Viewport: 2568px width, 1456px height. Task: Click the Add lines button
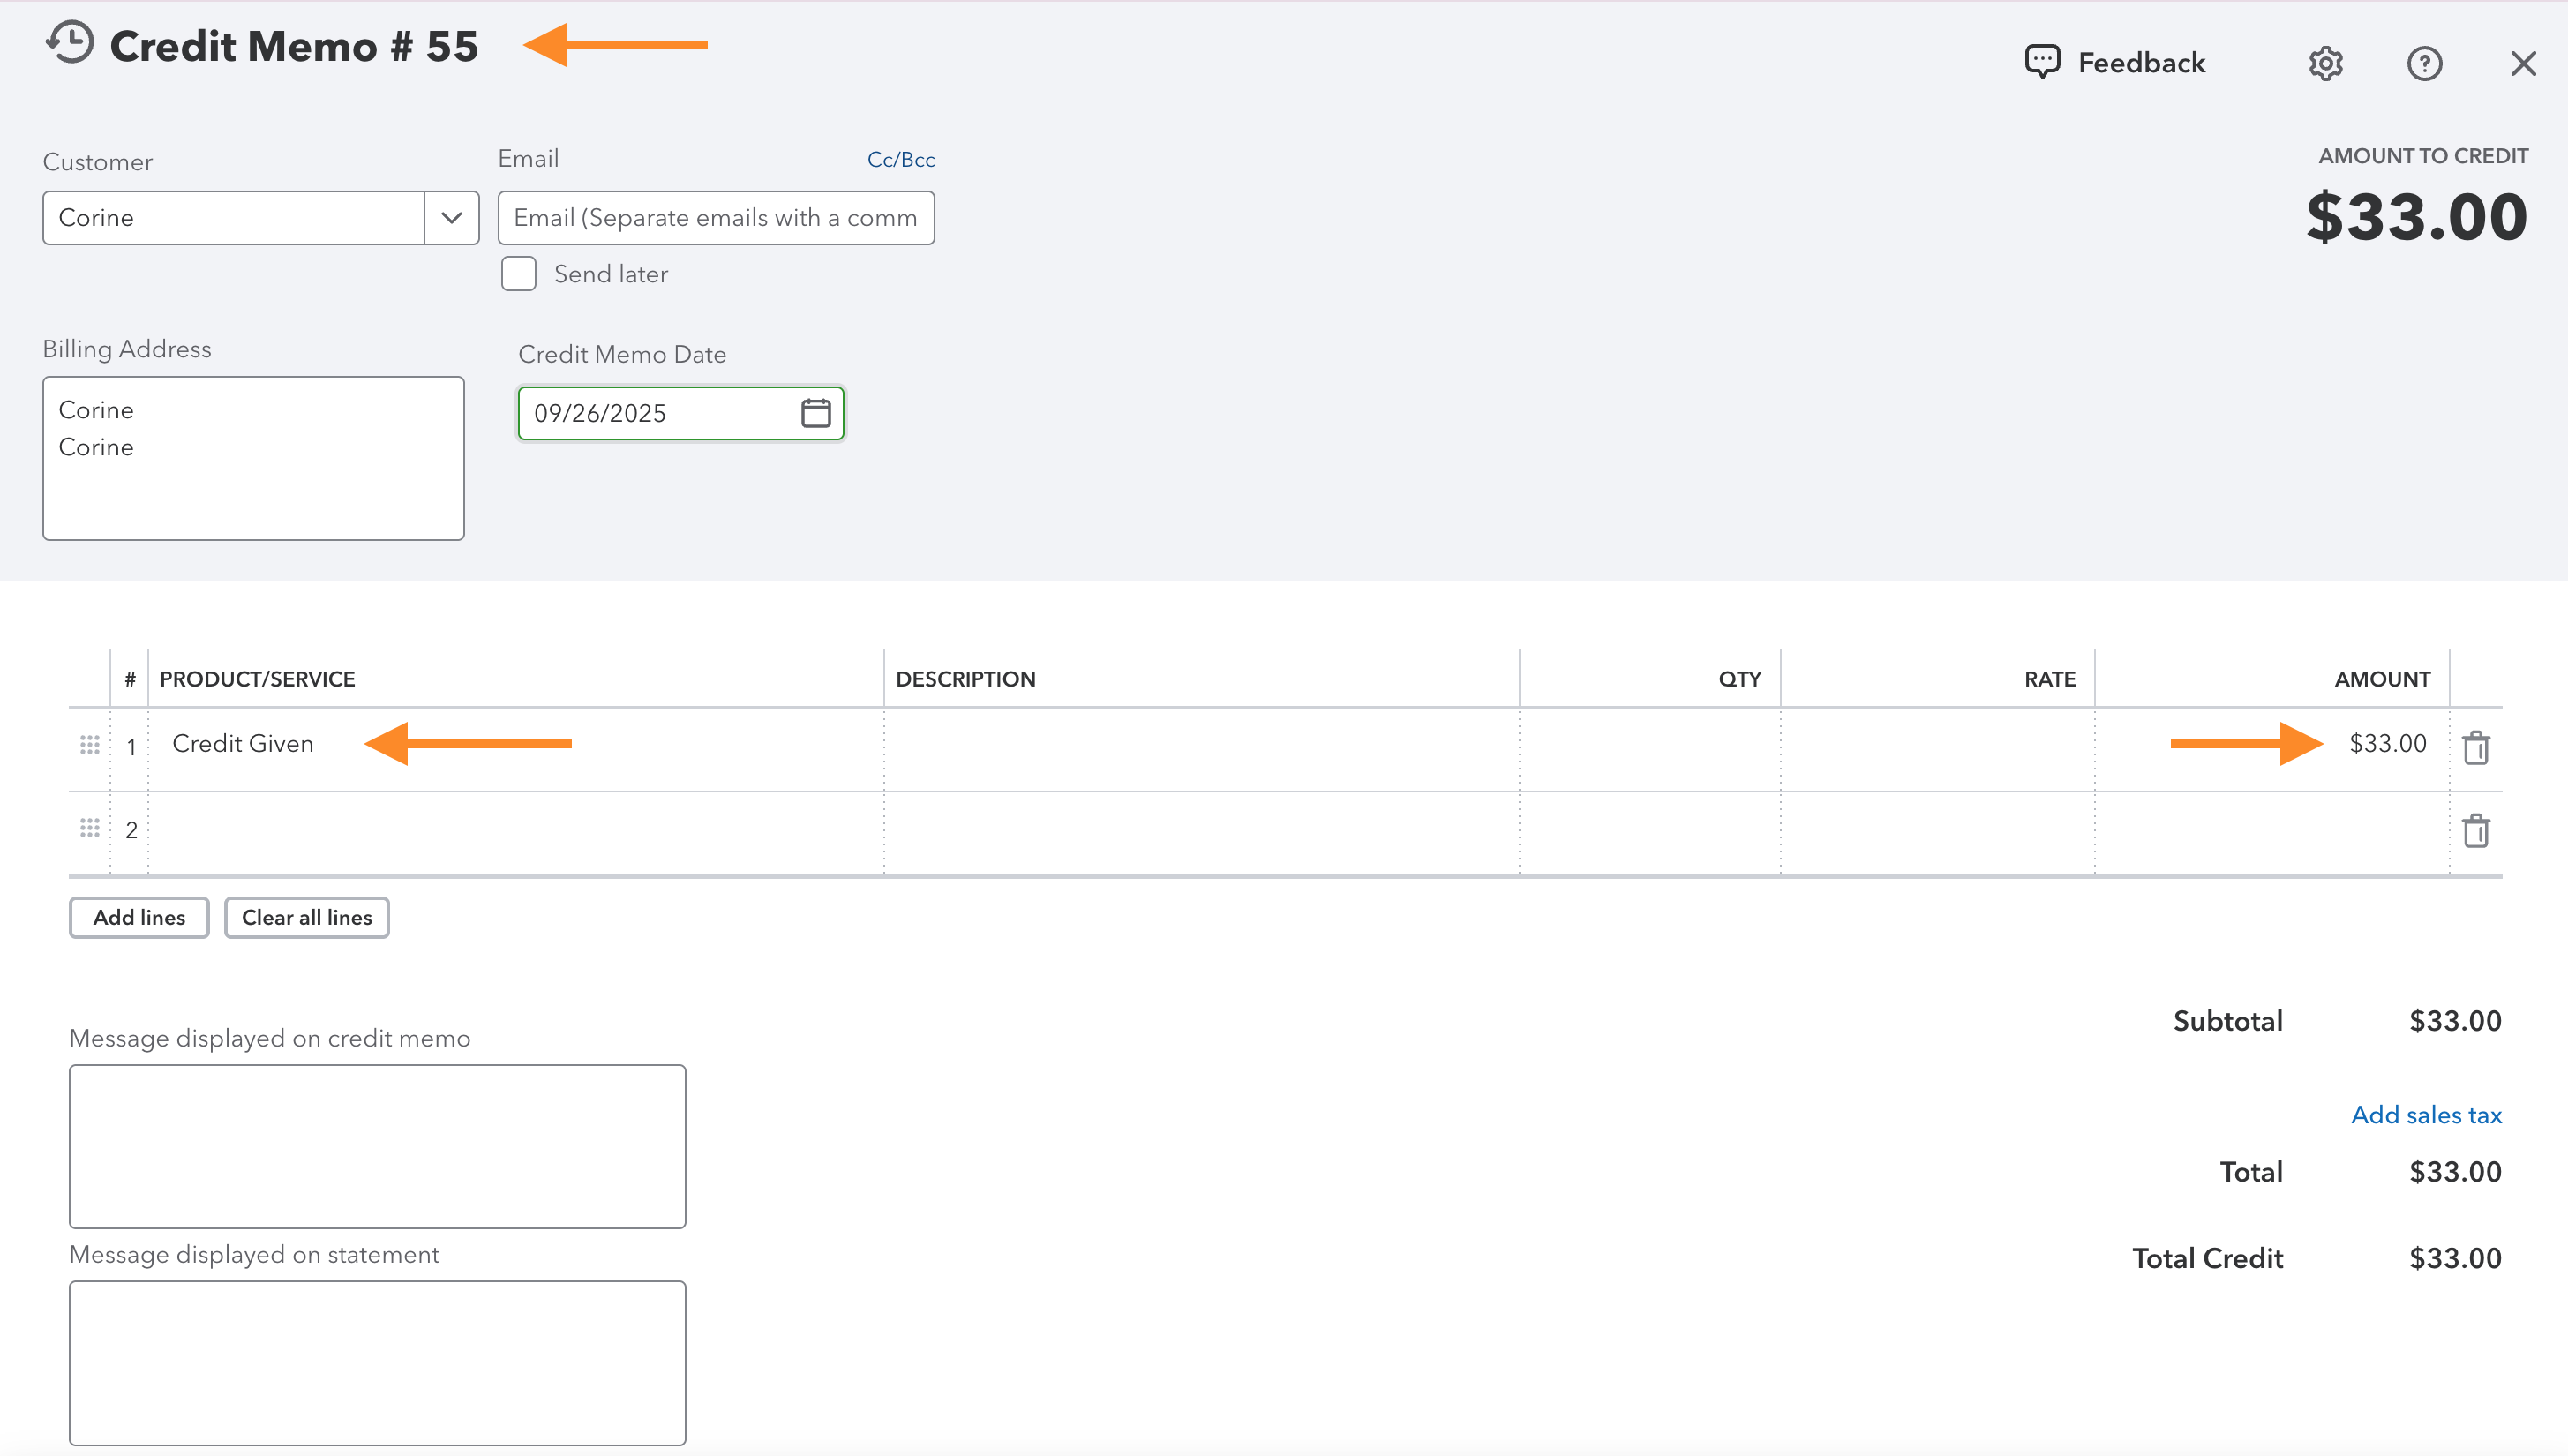point(139,917)
